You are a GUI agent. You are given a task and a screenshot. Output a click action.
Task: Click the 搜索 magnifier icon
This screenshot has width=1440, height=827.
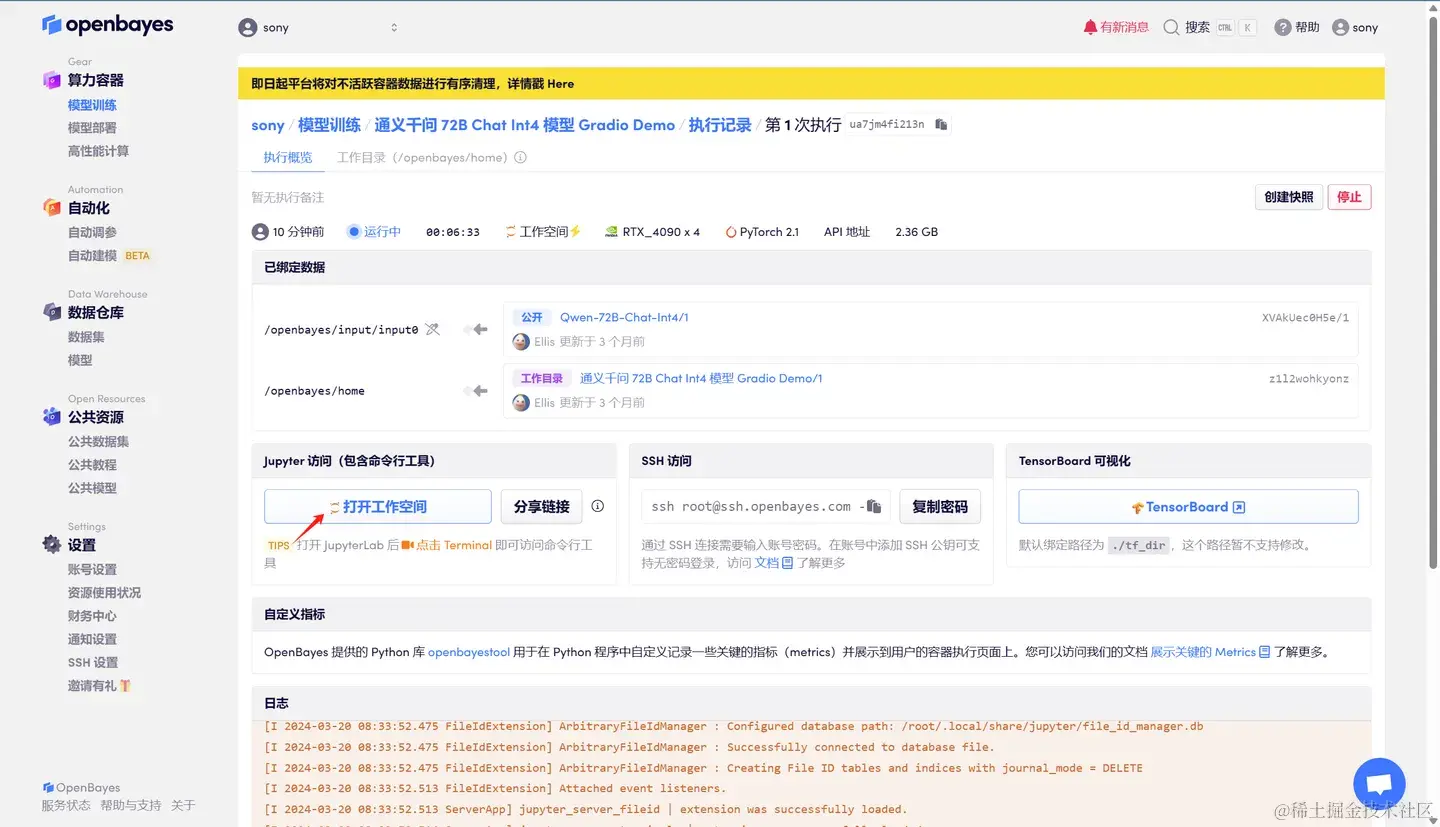pos(1171,28)
